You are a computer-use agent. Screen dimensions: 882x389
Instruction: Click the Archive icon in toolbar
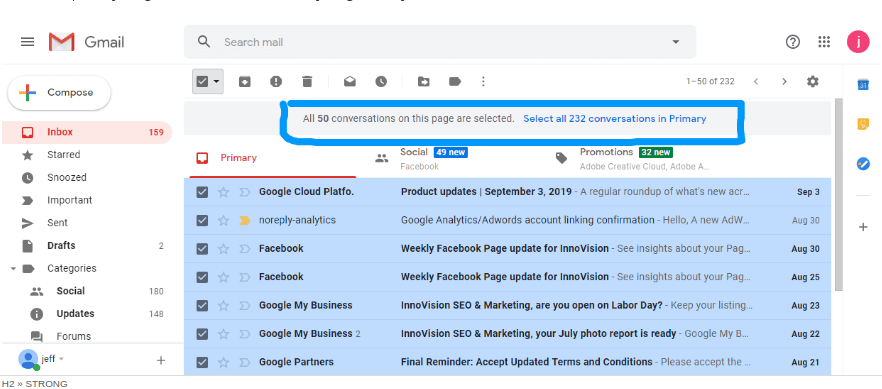245,82
